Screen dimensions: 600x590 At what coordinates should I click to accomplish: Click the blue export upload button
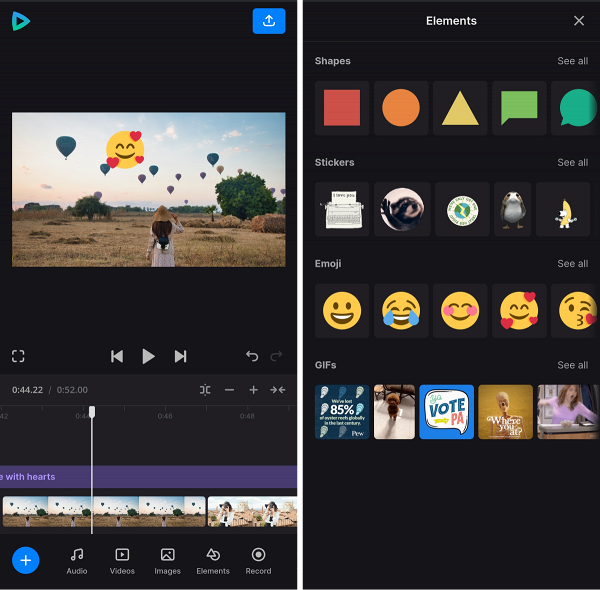click(x=269, y=21)
